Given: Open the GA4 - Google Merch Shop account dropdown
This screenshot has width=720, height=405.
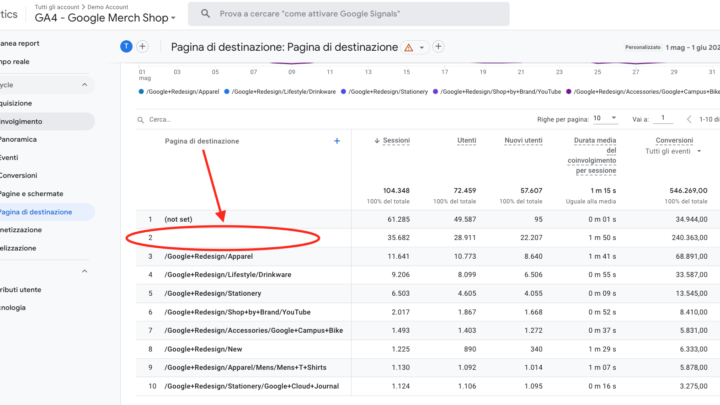Looking at the screenshot, I should [x=105, y=18].
